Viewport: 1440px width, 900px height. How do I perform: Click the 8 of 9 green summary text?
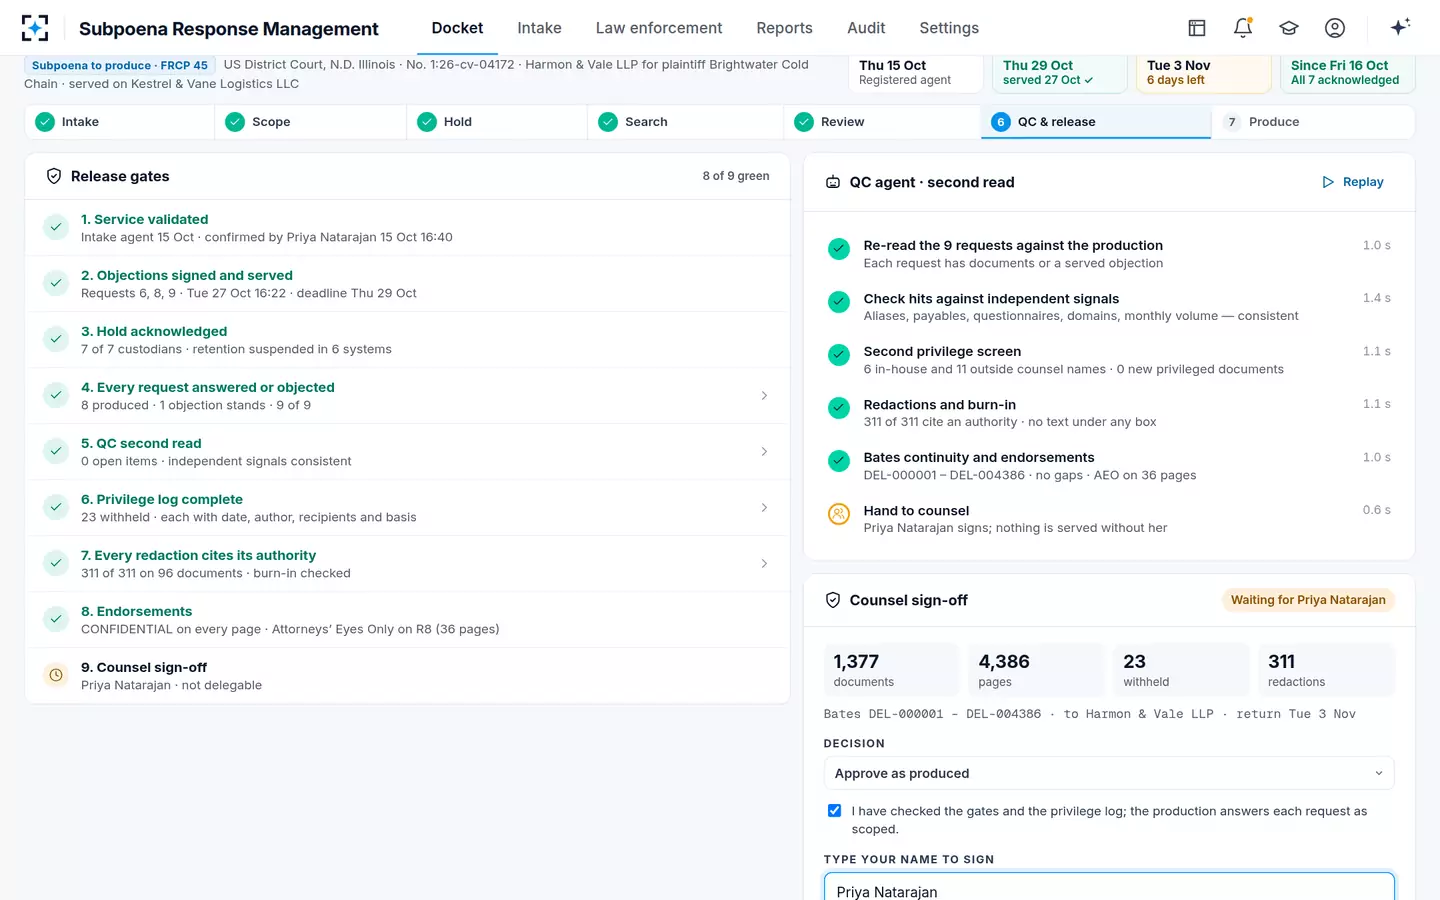tap(736, 176)
